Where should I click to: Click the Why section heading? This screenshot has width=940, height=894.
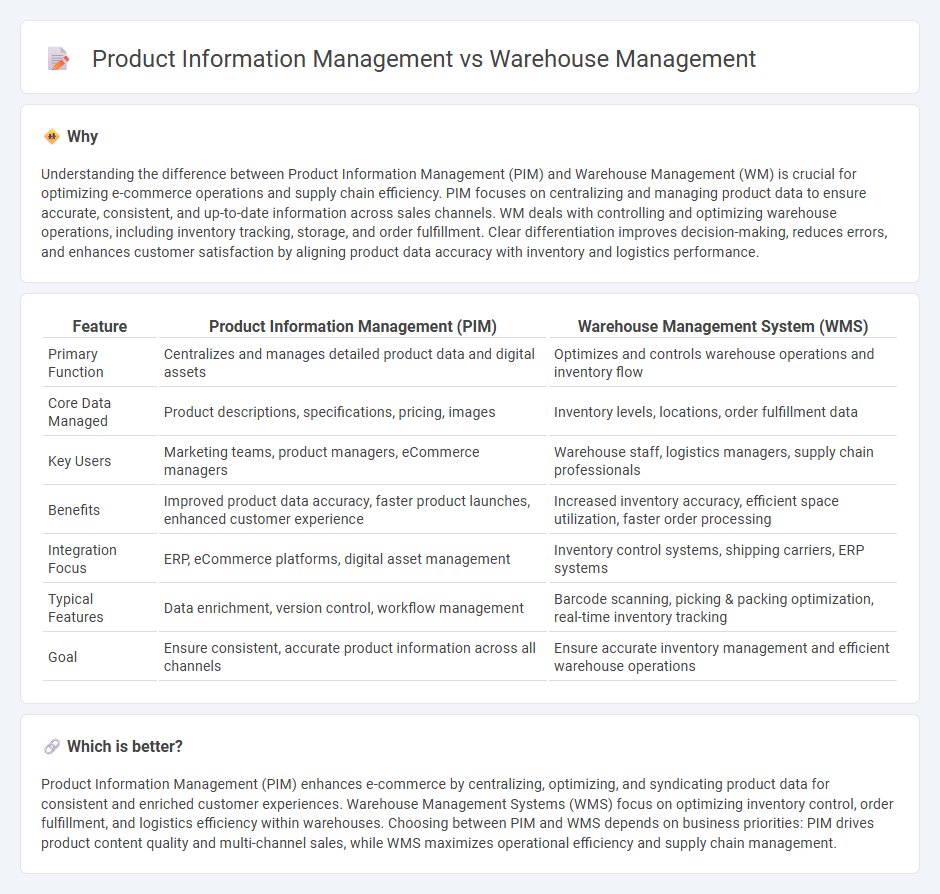pos(83,137)
